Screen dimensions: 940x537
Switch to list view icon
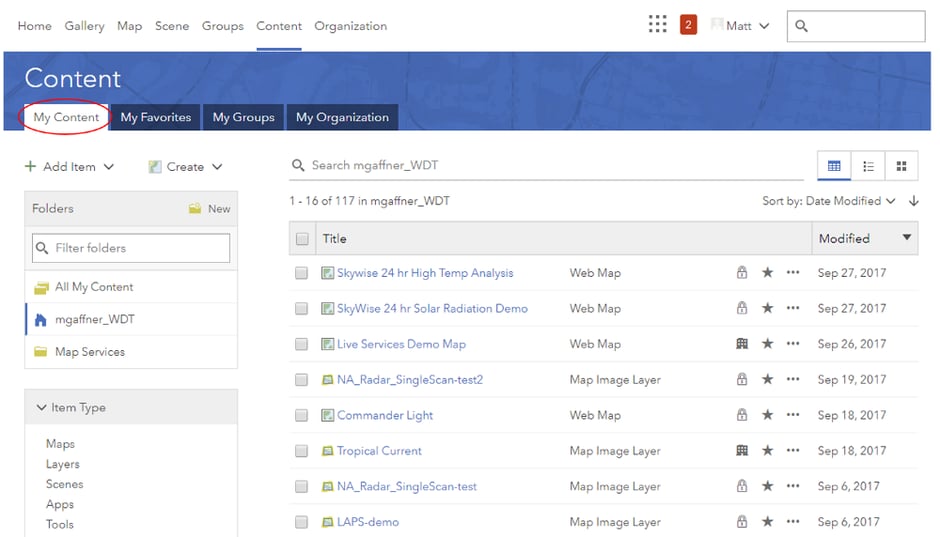pyautogui.click(x=868, y=166)
